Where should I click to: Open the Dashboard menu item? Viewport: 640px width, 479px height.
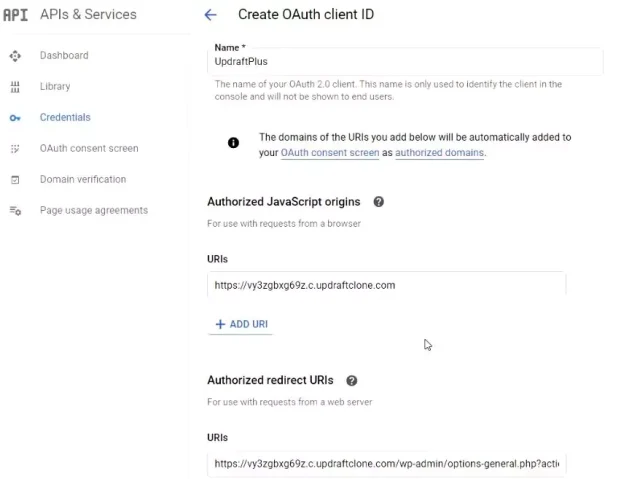[64, 56]
